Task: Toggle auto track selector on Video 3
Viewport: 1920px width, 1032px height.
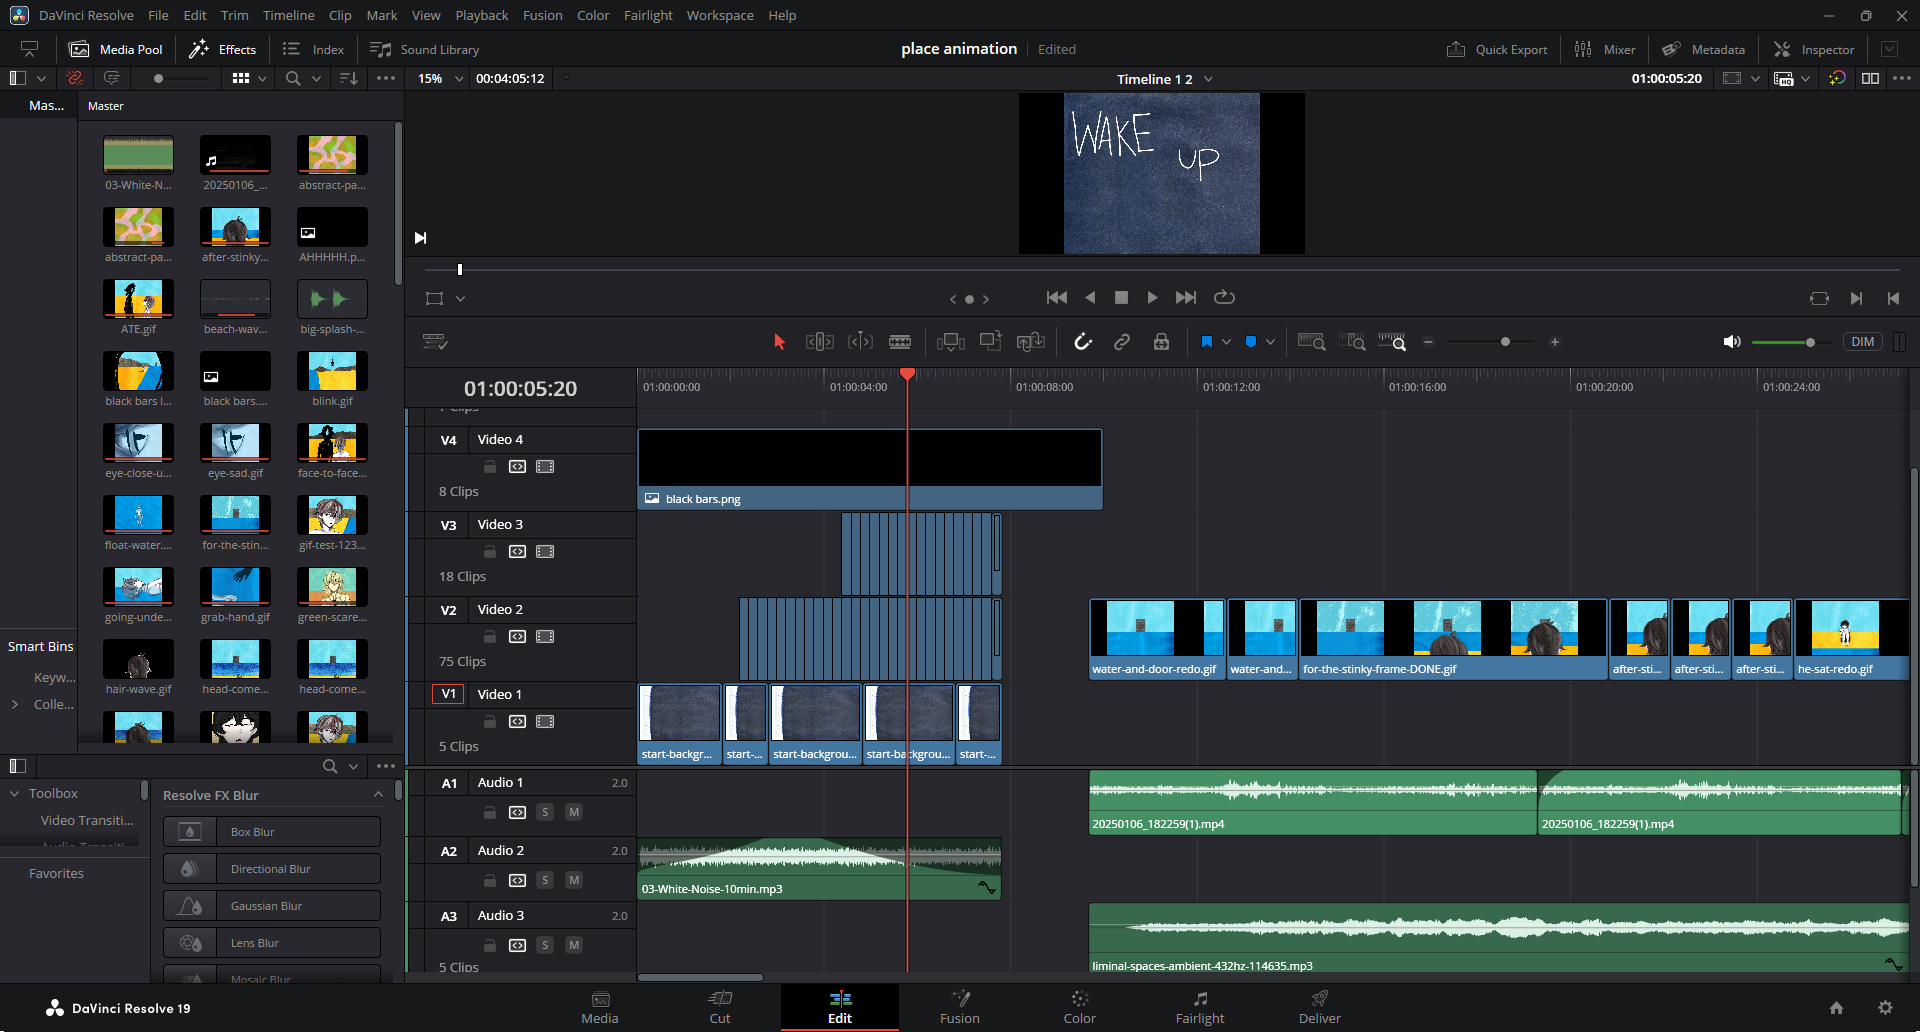Action: pyautogui.click(x=517, y=552)
